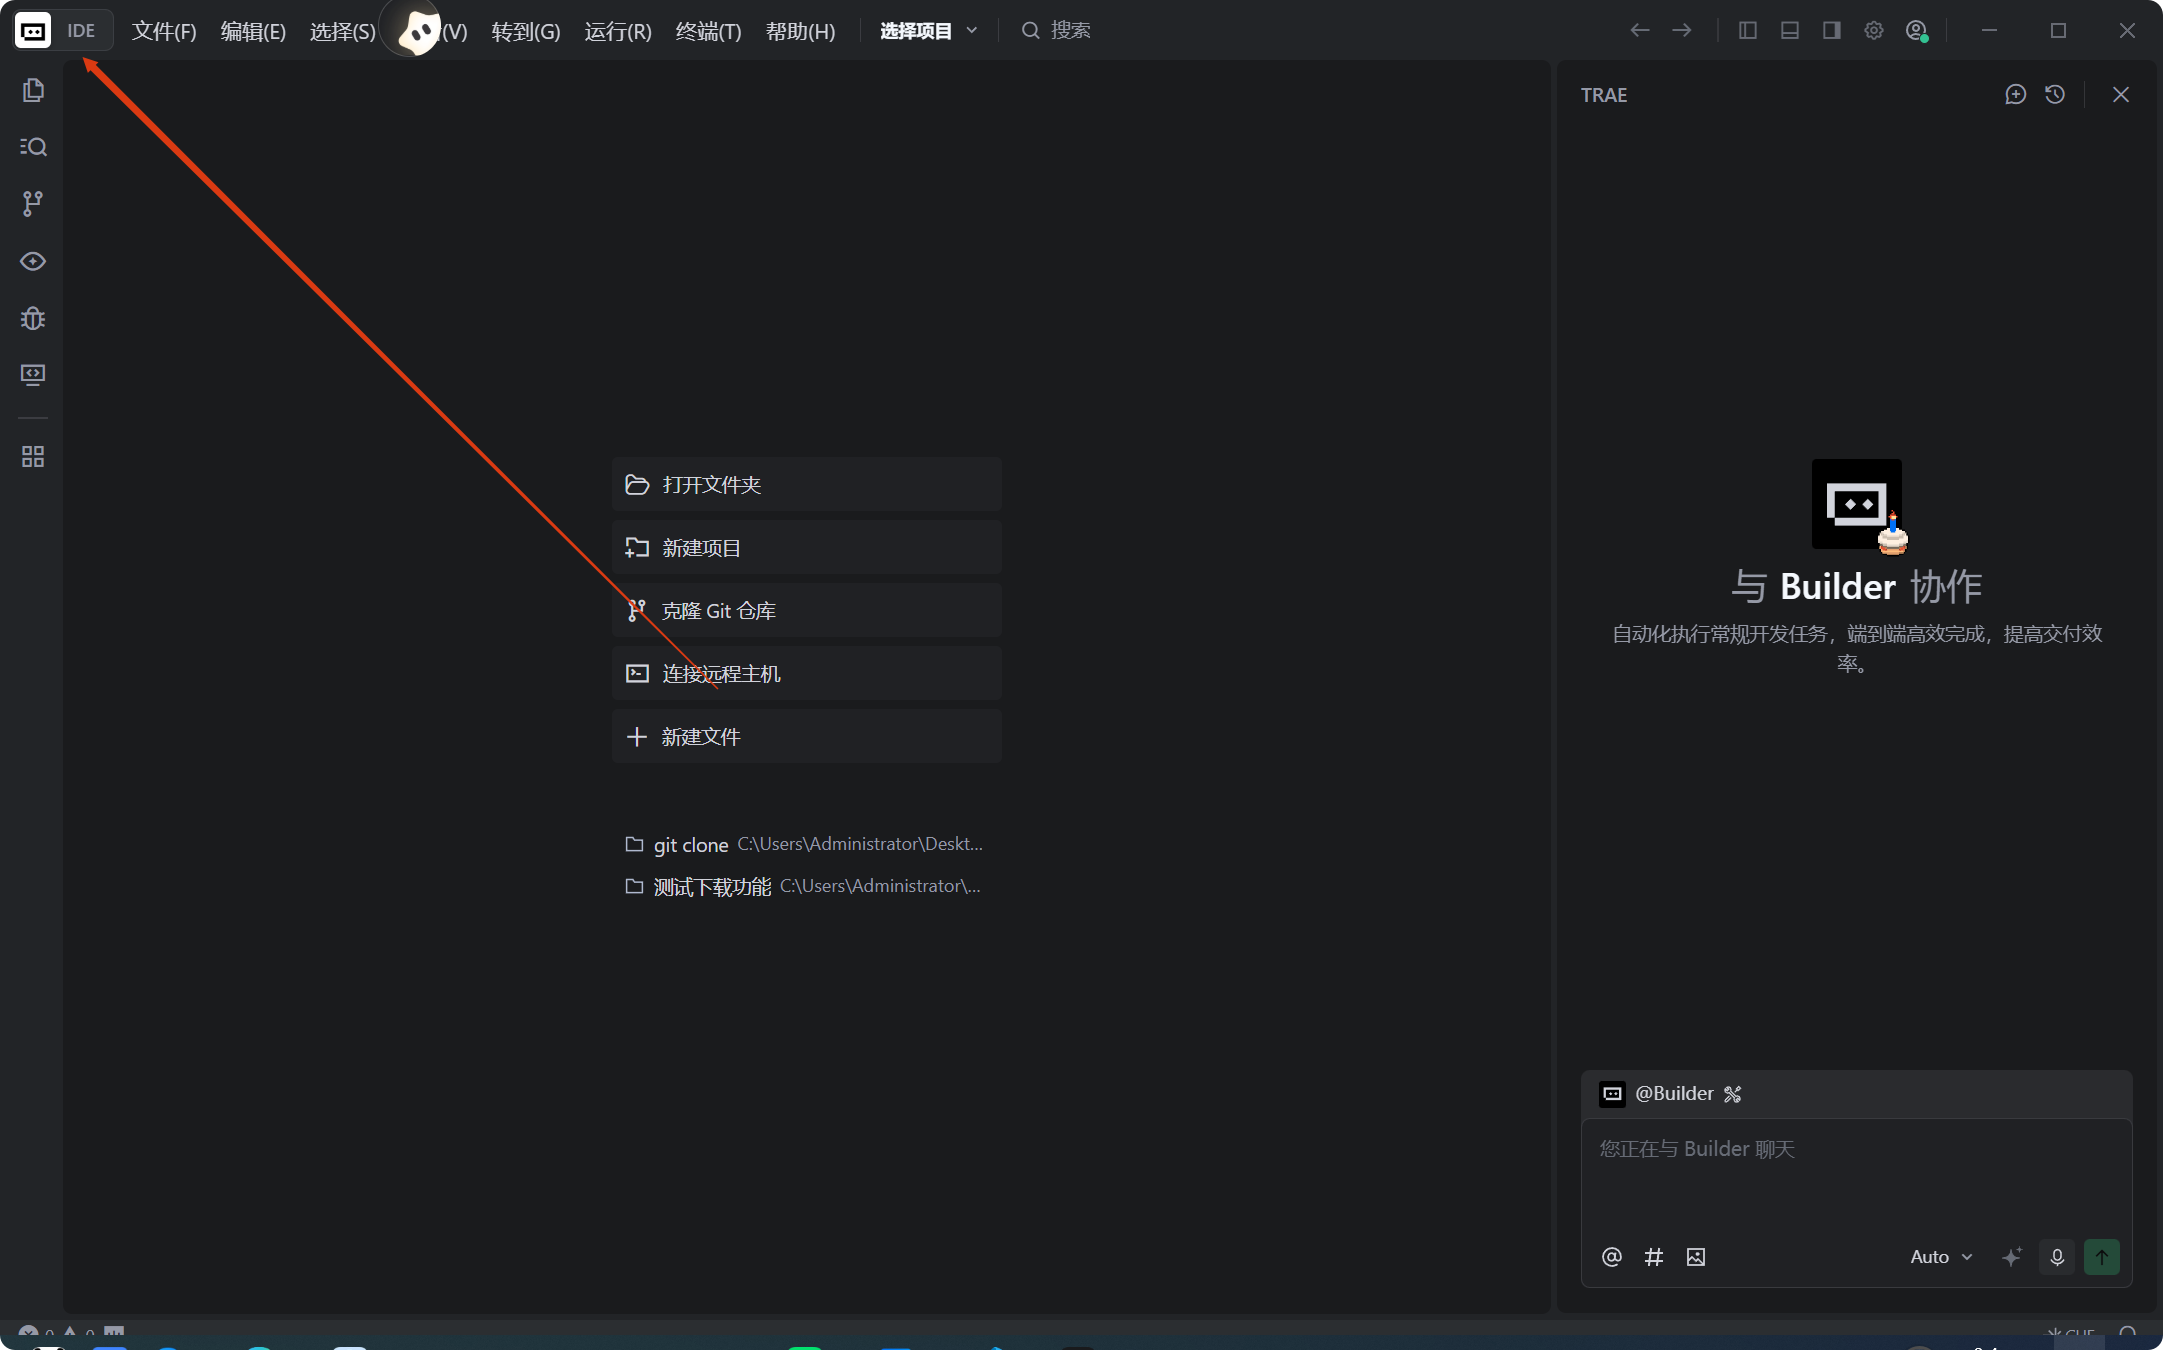
Task: Toggle the primary left sidebar layout
Action: [x=1748, y=30]
